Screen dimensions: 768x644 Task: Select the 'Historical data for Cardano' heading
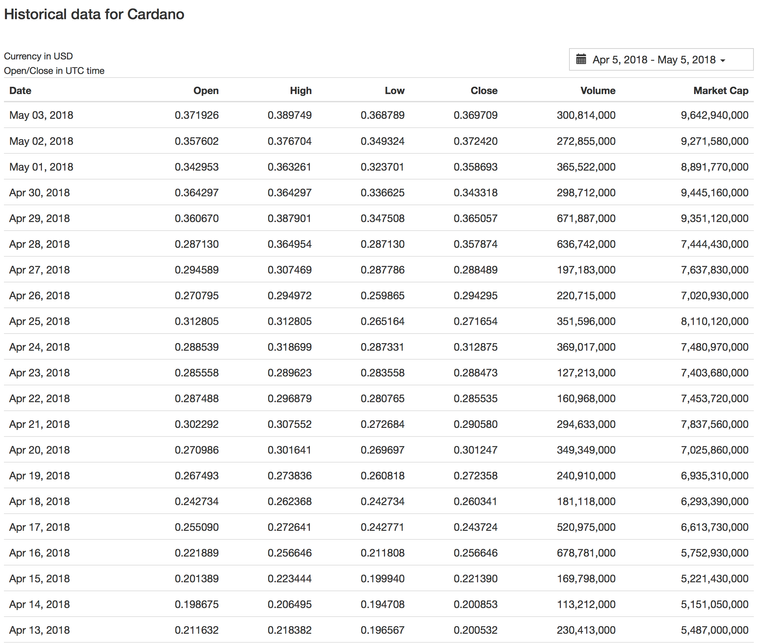[x=94, y=14]
